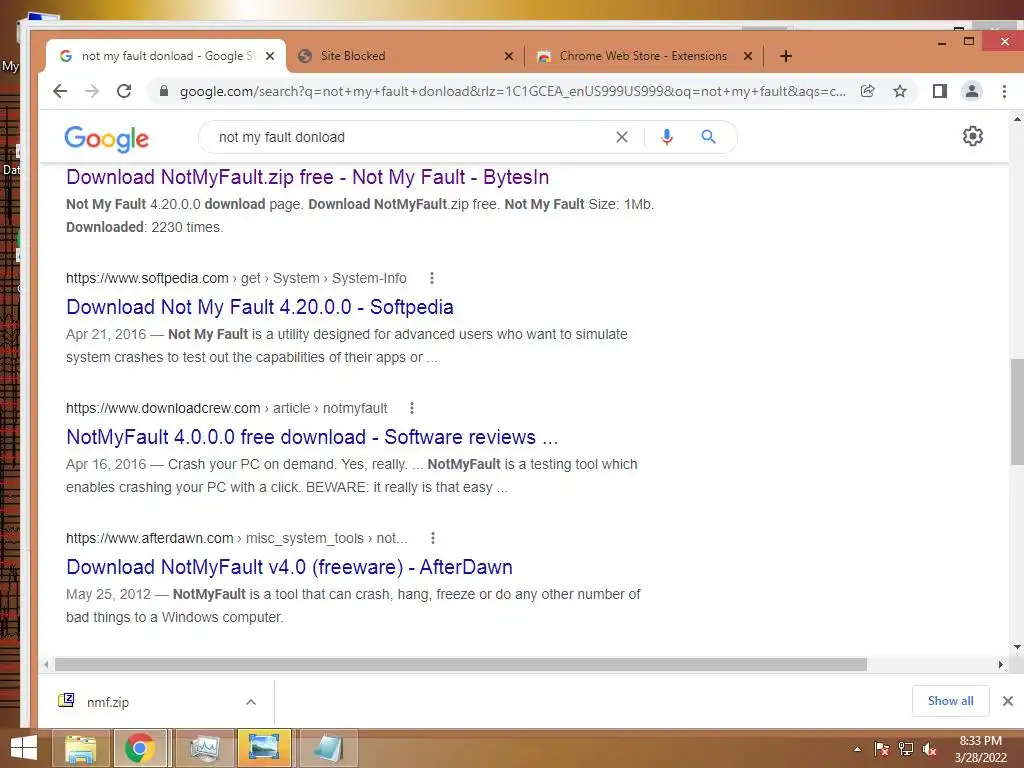The width and height of the screenshot is (1024, 768).
Task: Open AfterDawn NotMyFault v4.0 result
Action: point(289,567)
